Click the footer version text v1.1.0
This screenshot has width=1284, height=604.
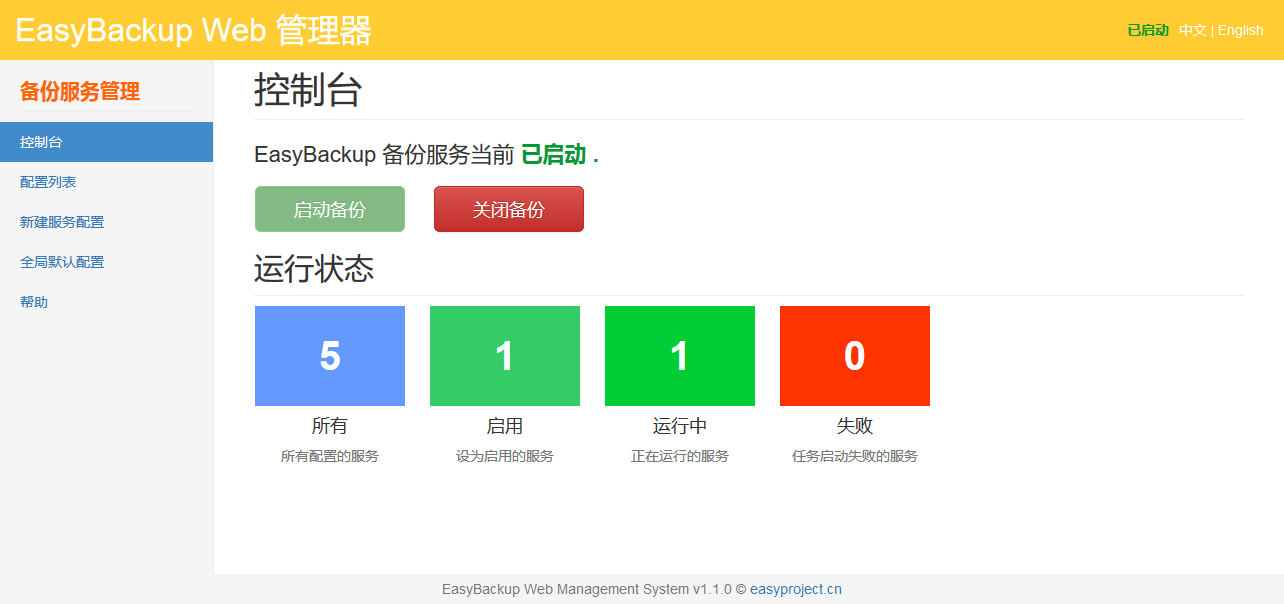point(712,589)
